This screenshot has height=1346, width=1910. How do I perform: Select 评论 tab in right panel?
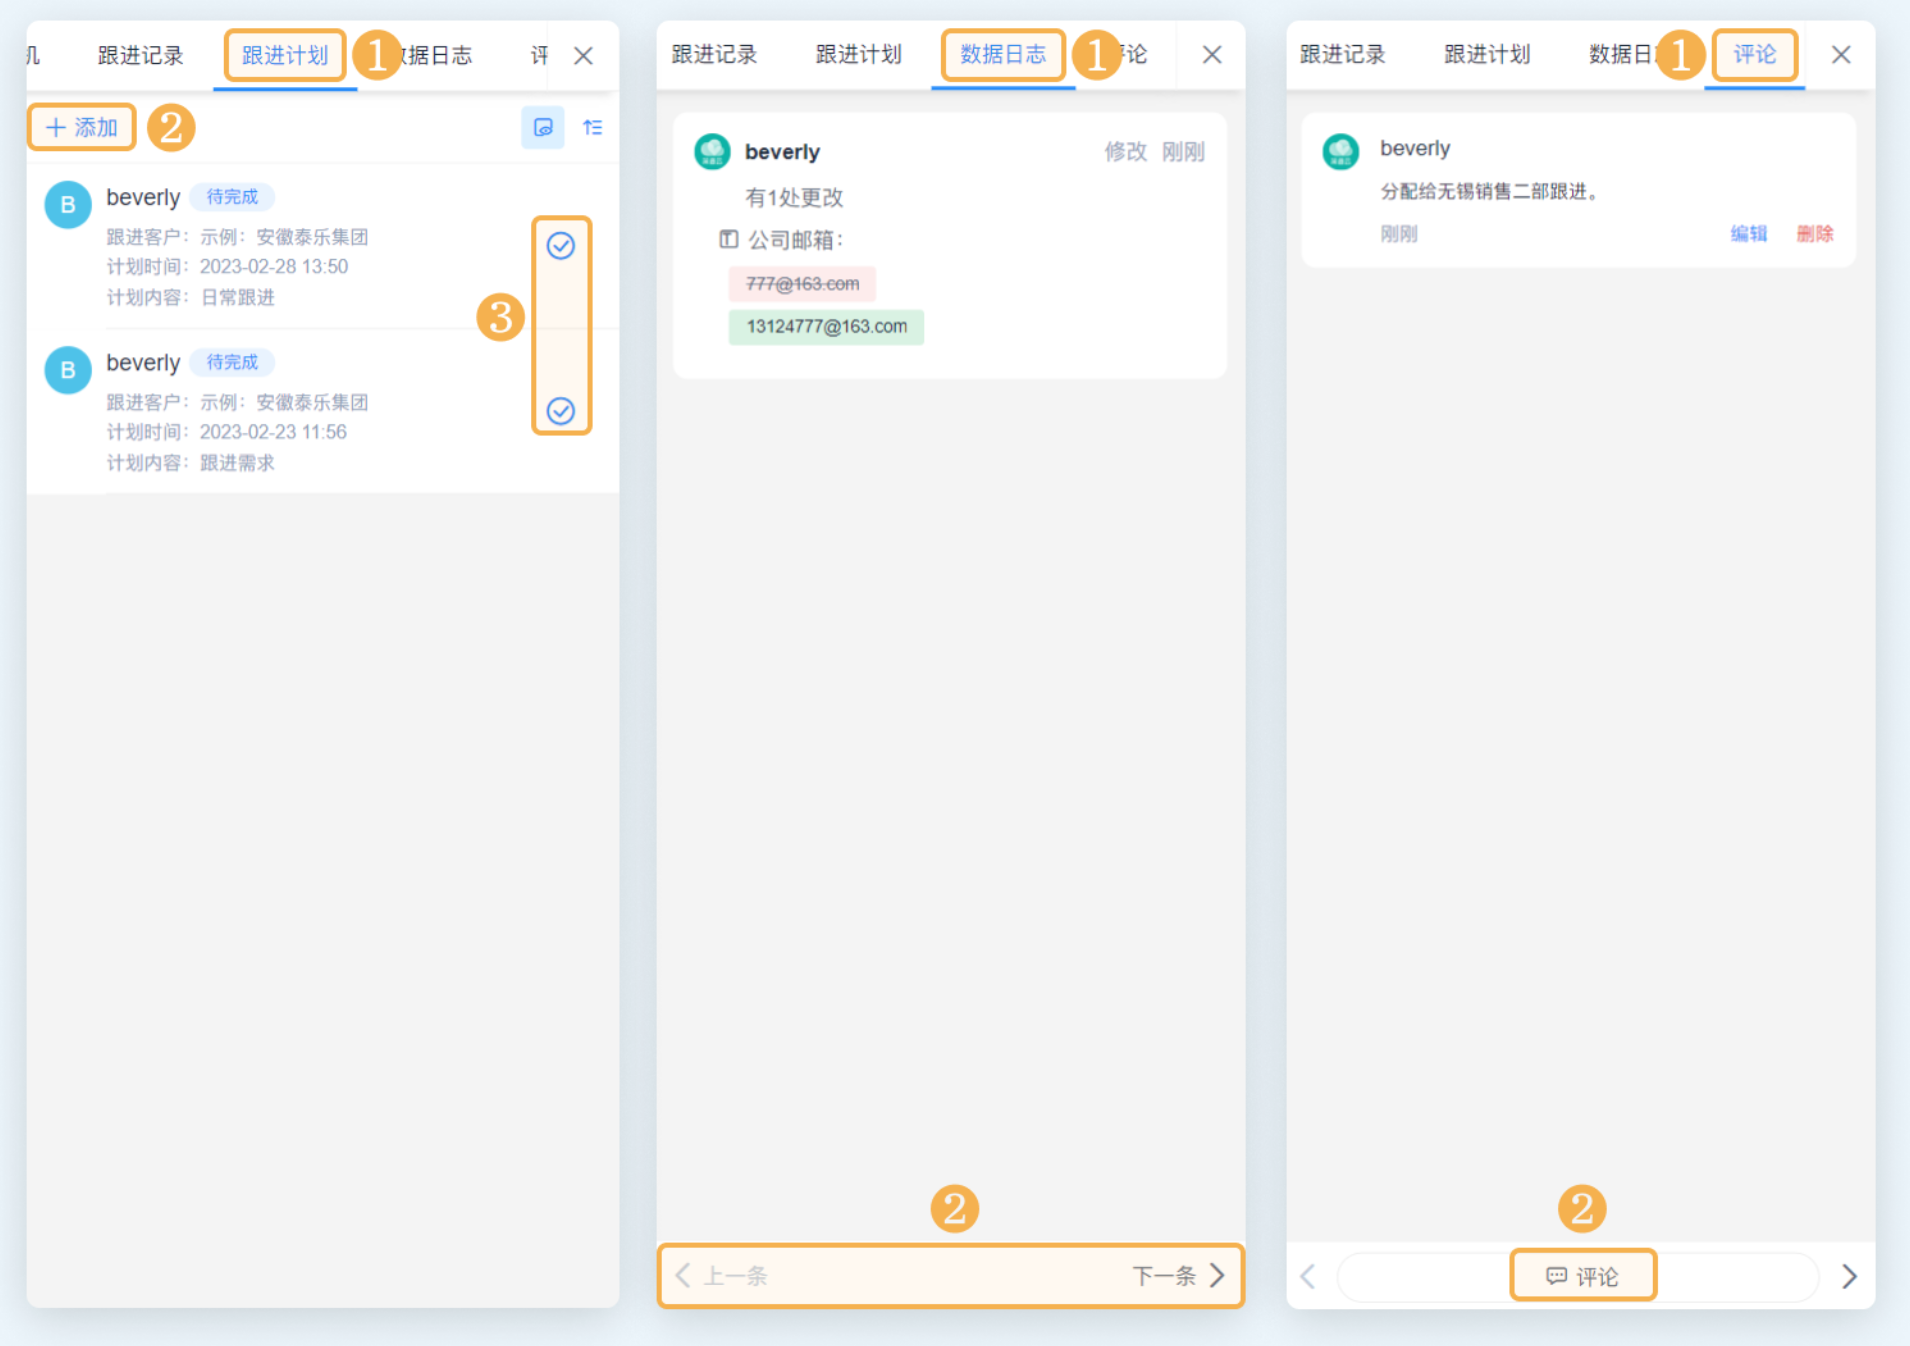click(1755, 54)
